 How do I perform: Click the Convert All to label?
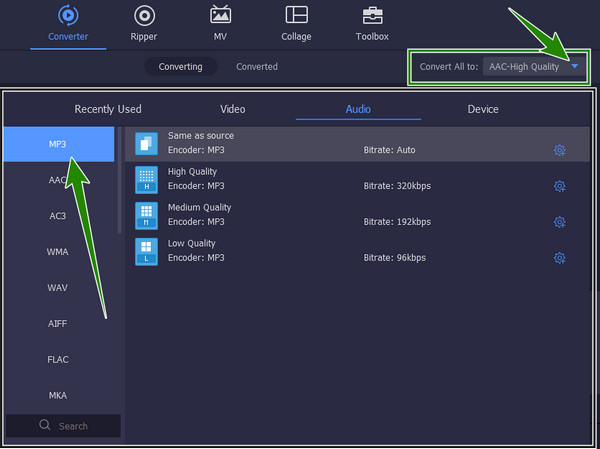click(449, 67)
